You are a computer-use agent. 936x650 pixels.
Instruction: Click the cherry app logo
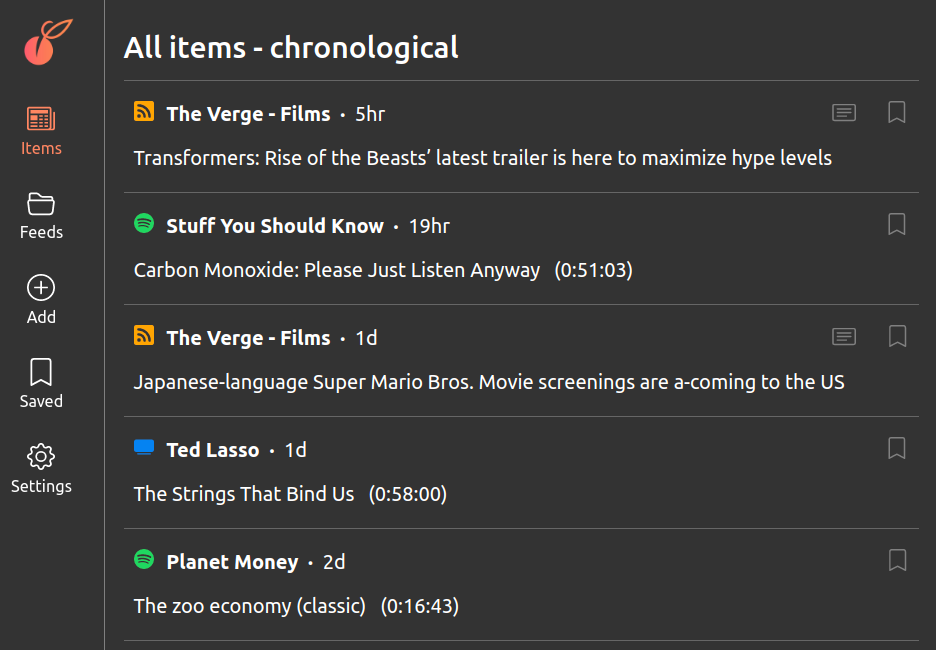click(48, 42)
